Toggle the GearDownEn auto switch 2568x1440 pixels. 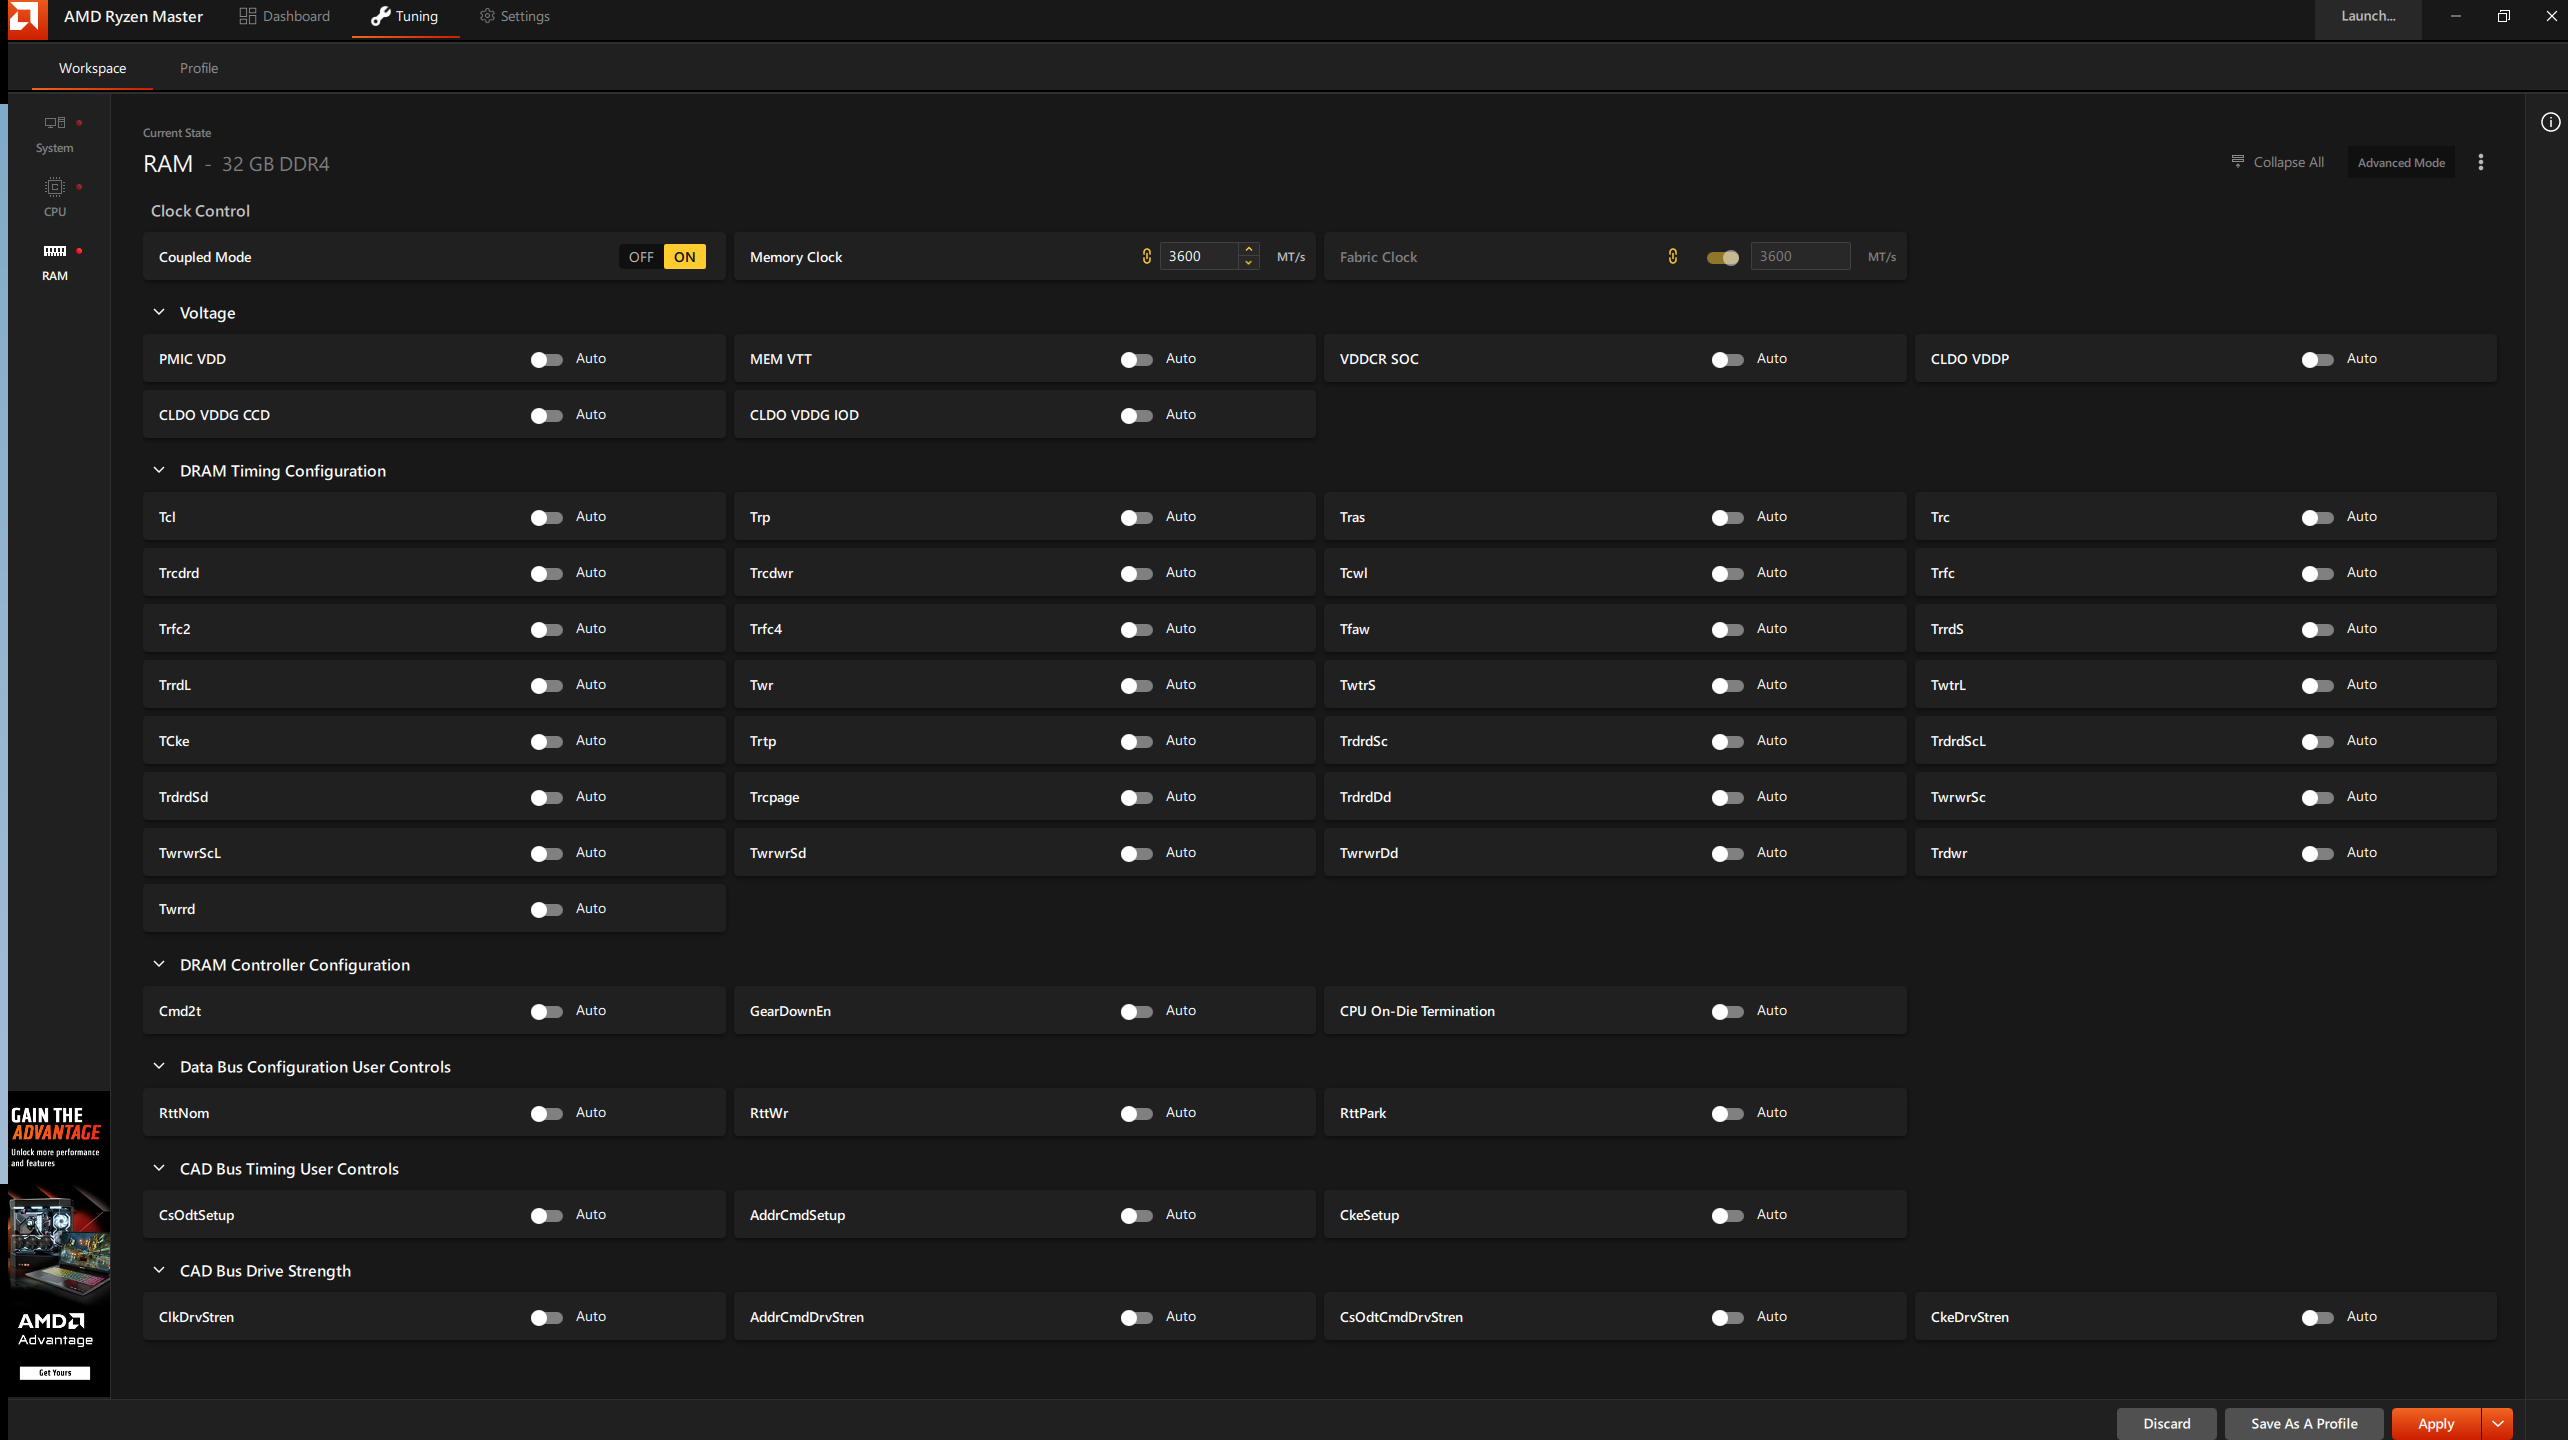[x=1136, y=1011]
